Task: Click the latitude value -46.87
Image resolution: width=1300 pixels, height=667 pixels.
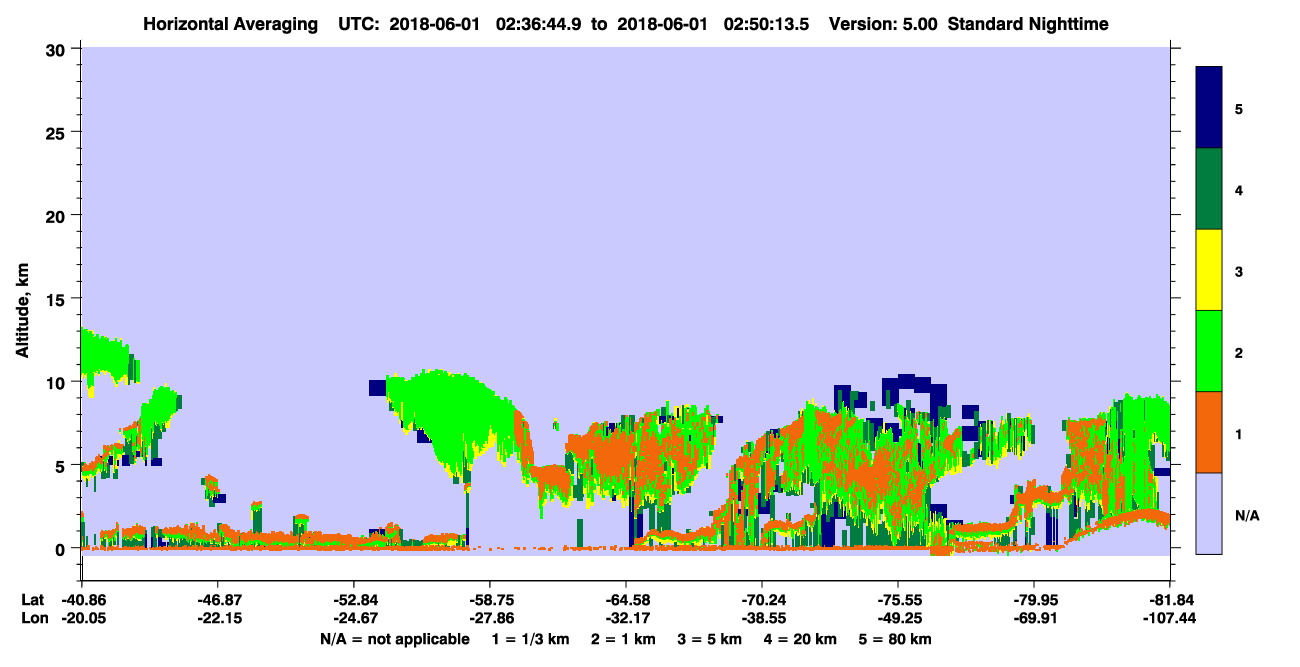Action: [x=217, y=599]
